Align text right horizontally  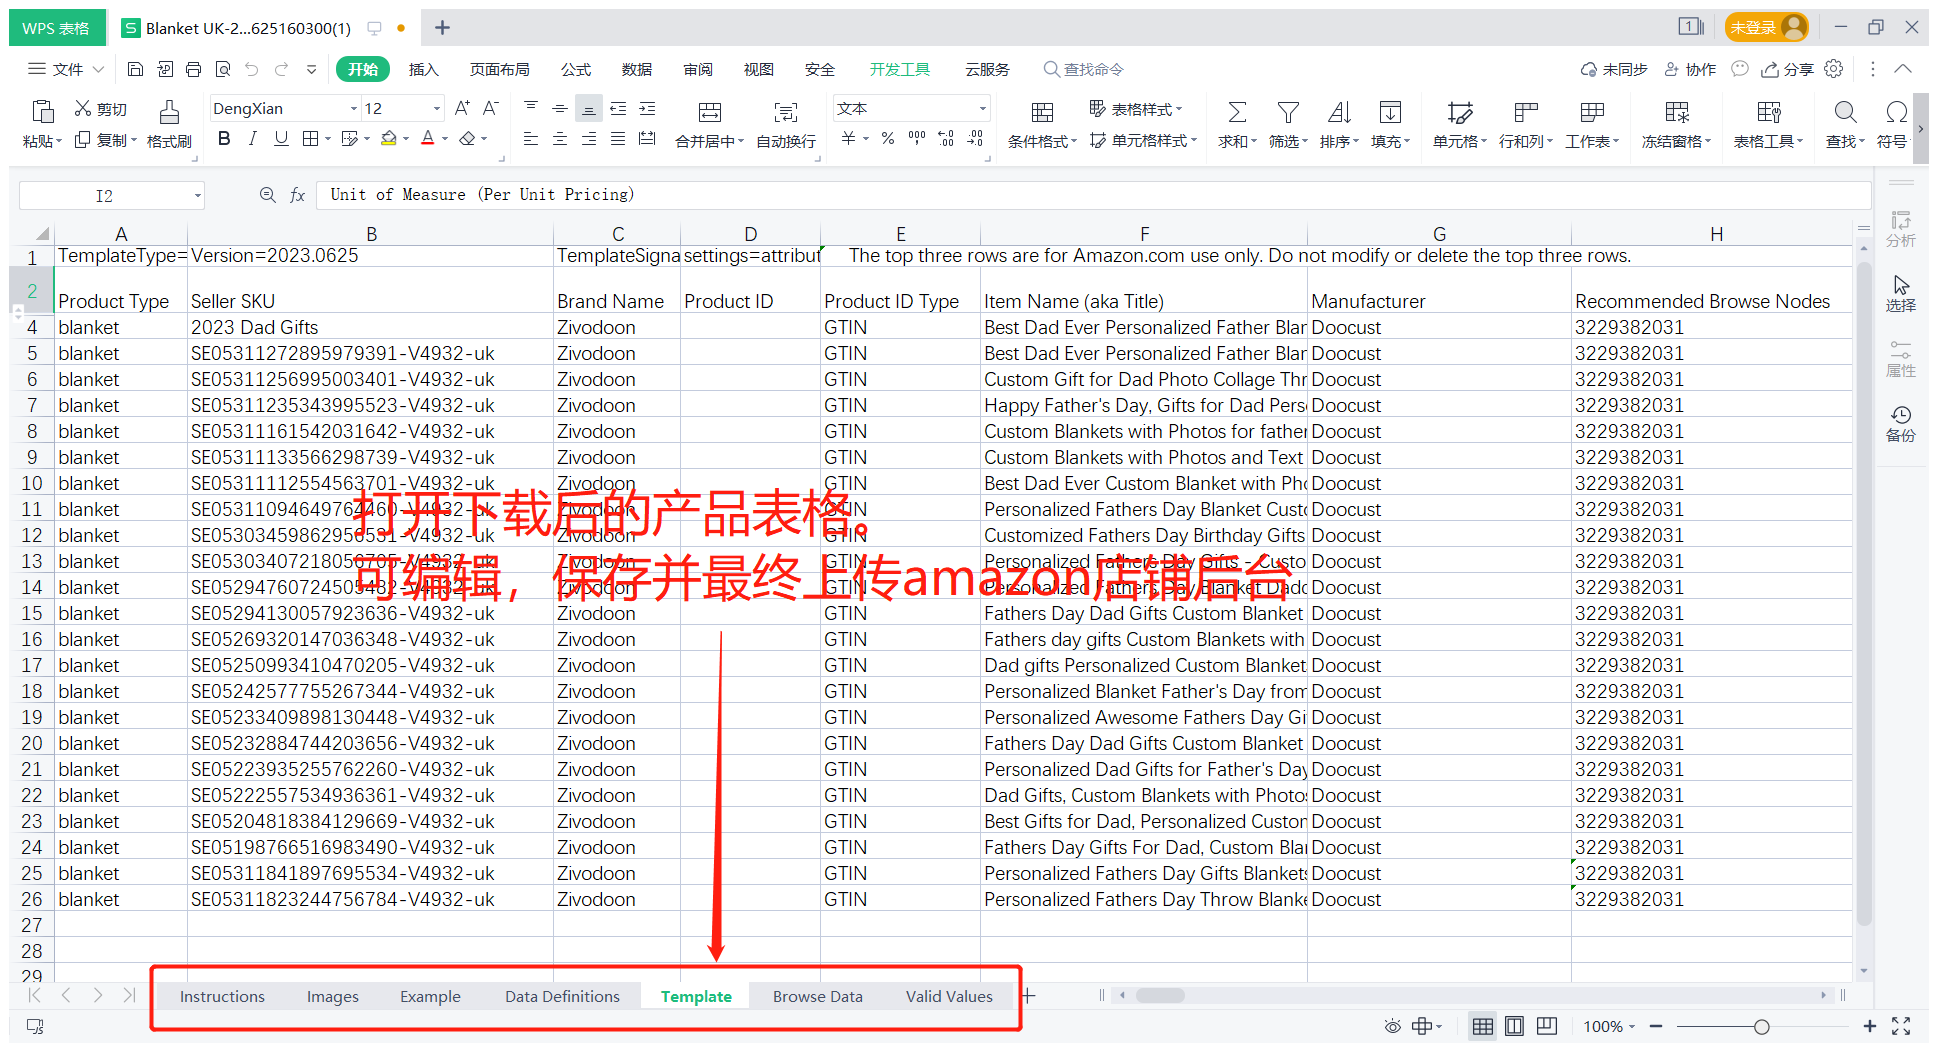tap(589, 139)
